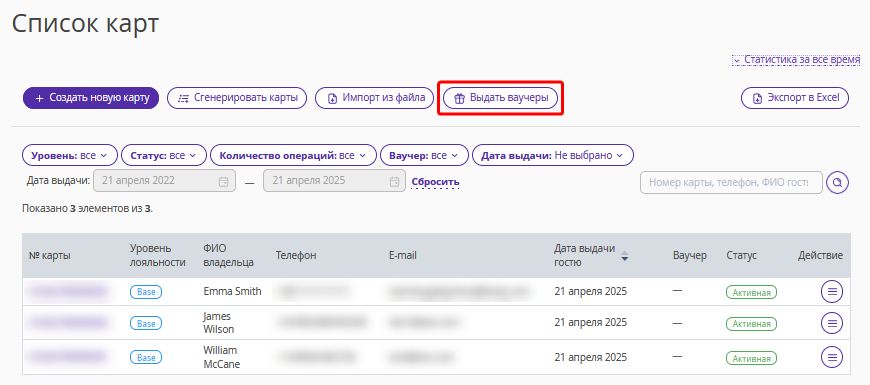Screen dimensions: 870x385
Task: Expand Статистика за все время
Action: tap(796, 59)
